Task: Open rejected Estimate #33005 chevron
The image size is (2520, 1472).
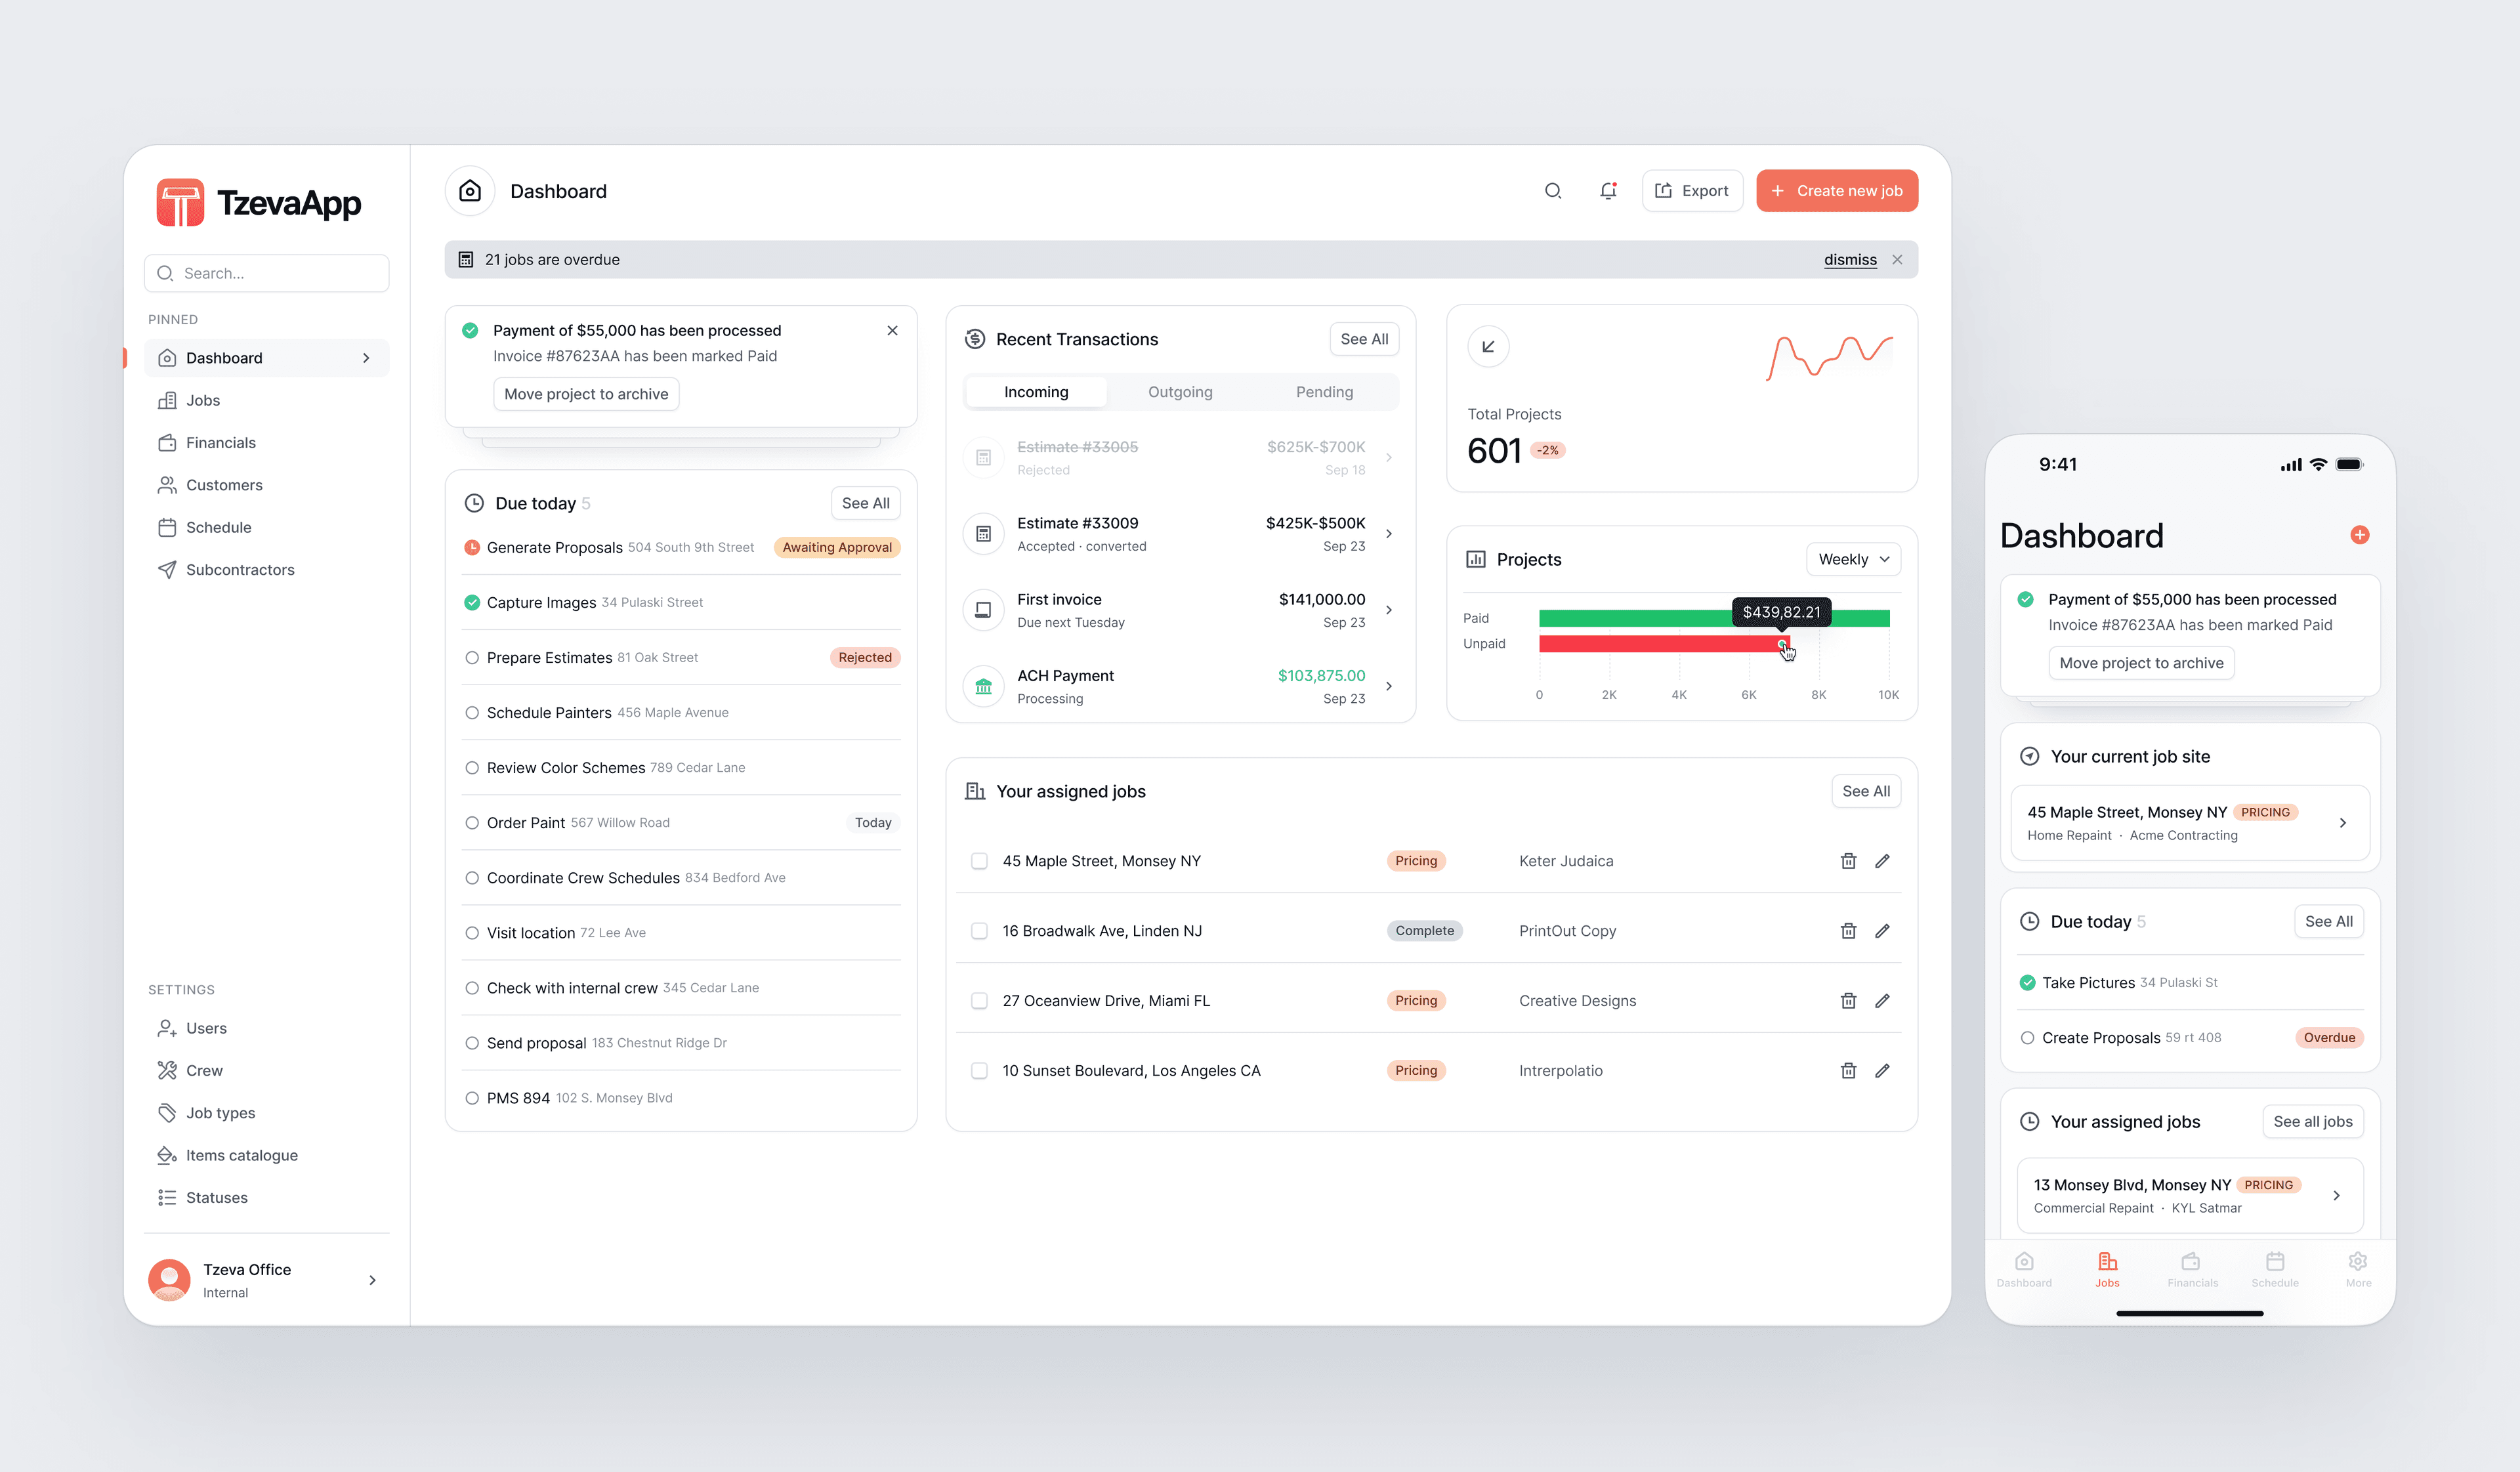Action: coord(1388,458)
